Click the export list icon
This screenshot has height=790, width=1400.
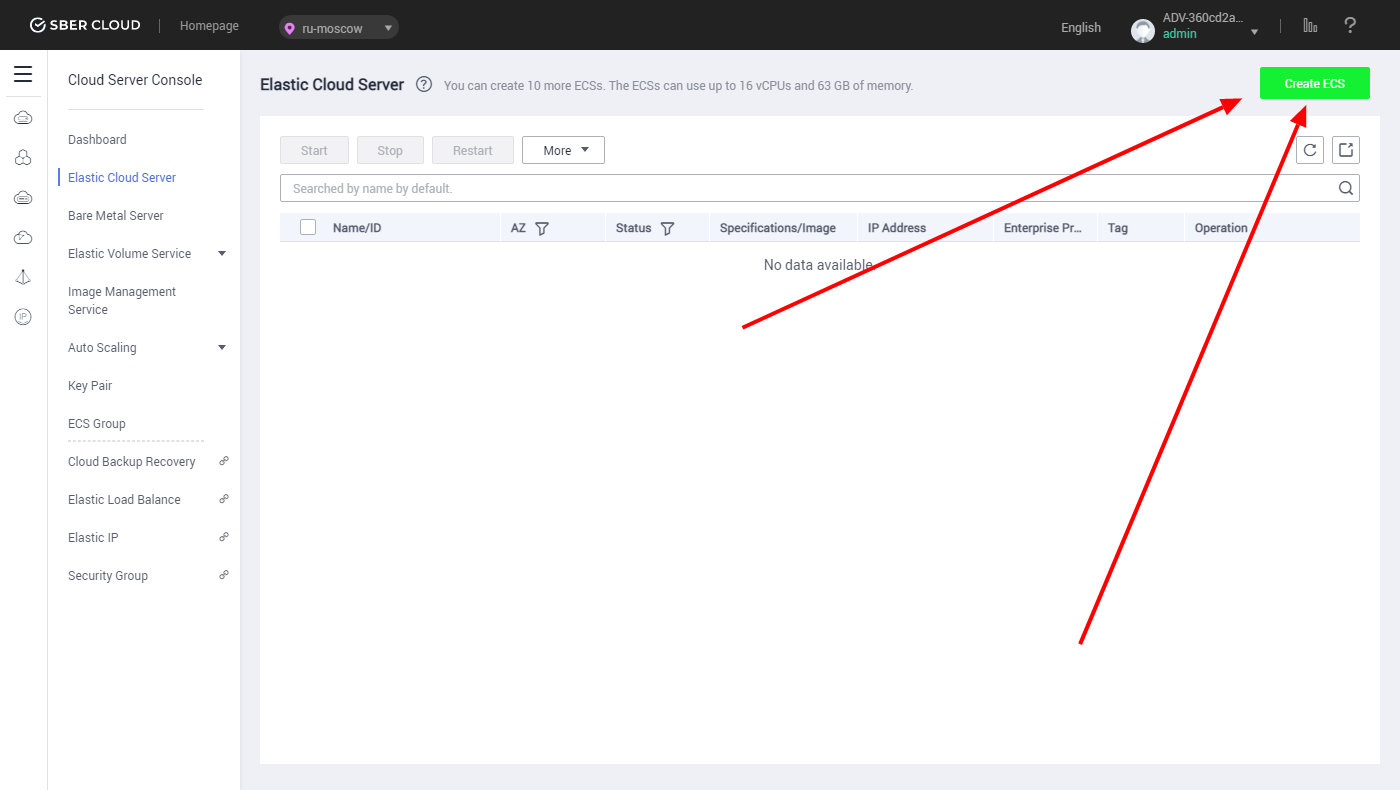pos(1346,150)
